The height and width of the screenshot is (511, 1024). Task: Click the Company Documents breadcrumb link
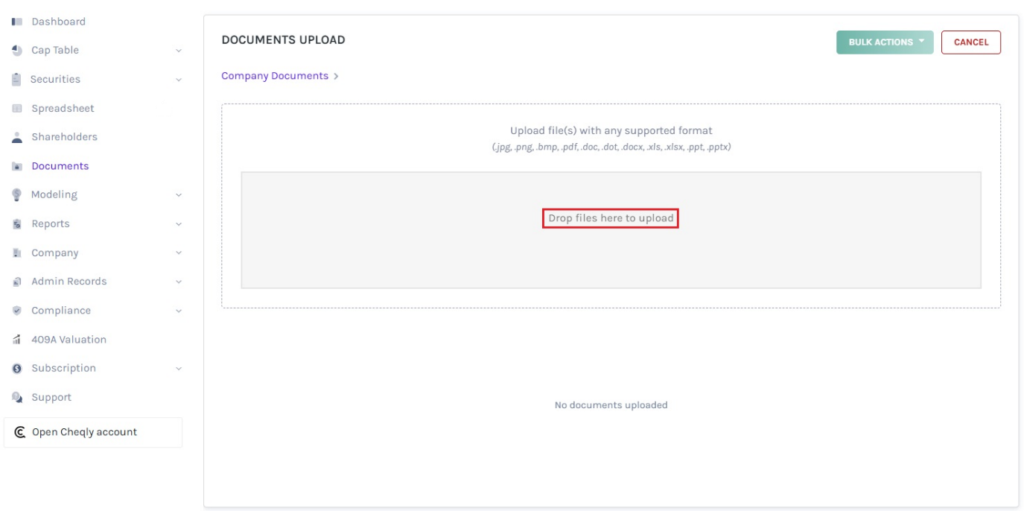pos(275,76)
